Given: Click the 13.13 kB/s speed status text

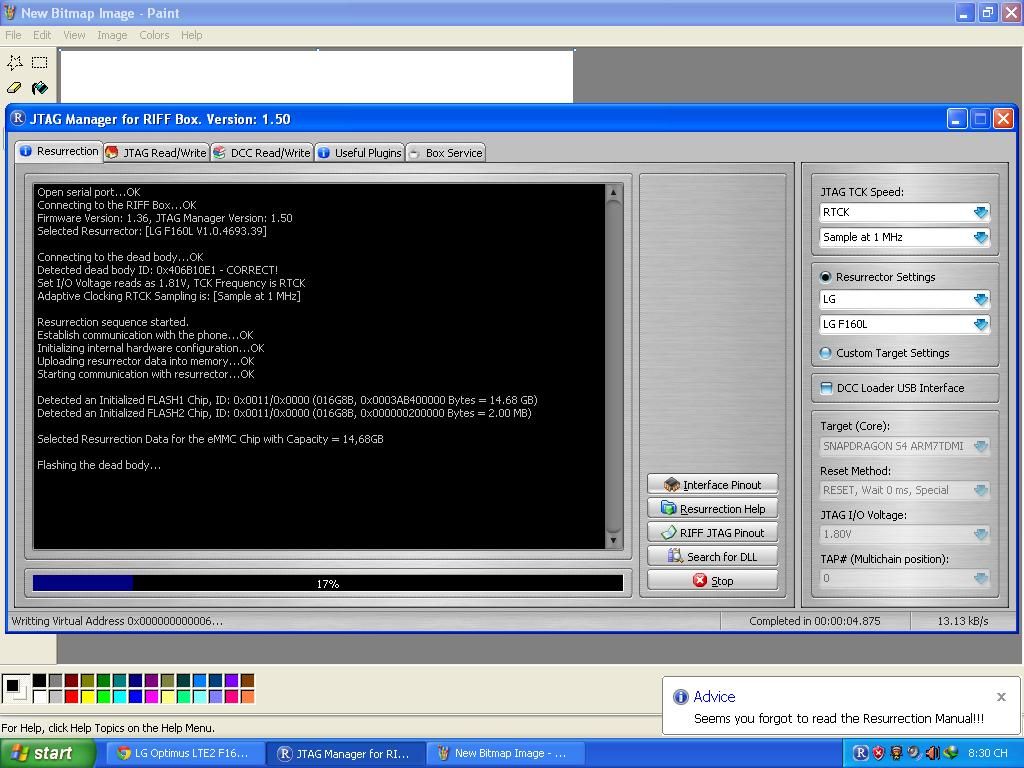Looking at the screenshot, I should click(x=963, y=621).
